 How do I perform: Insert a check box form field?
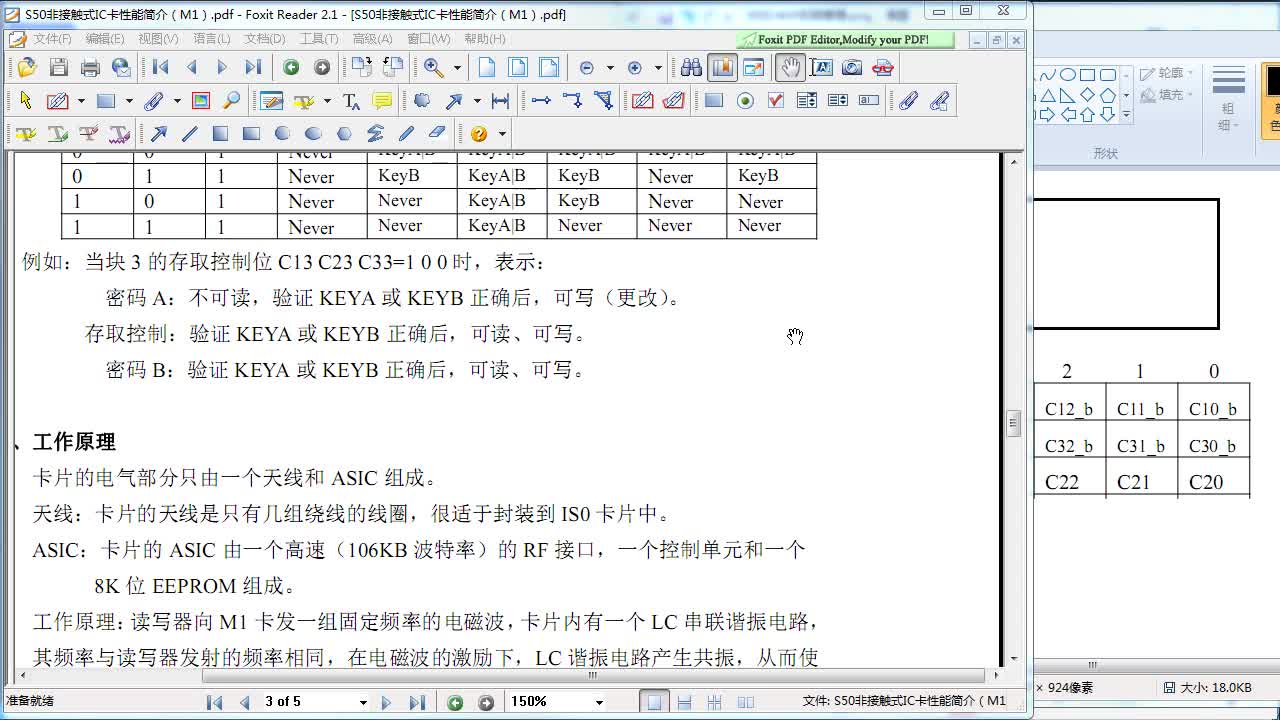(776, 101)
